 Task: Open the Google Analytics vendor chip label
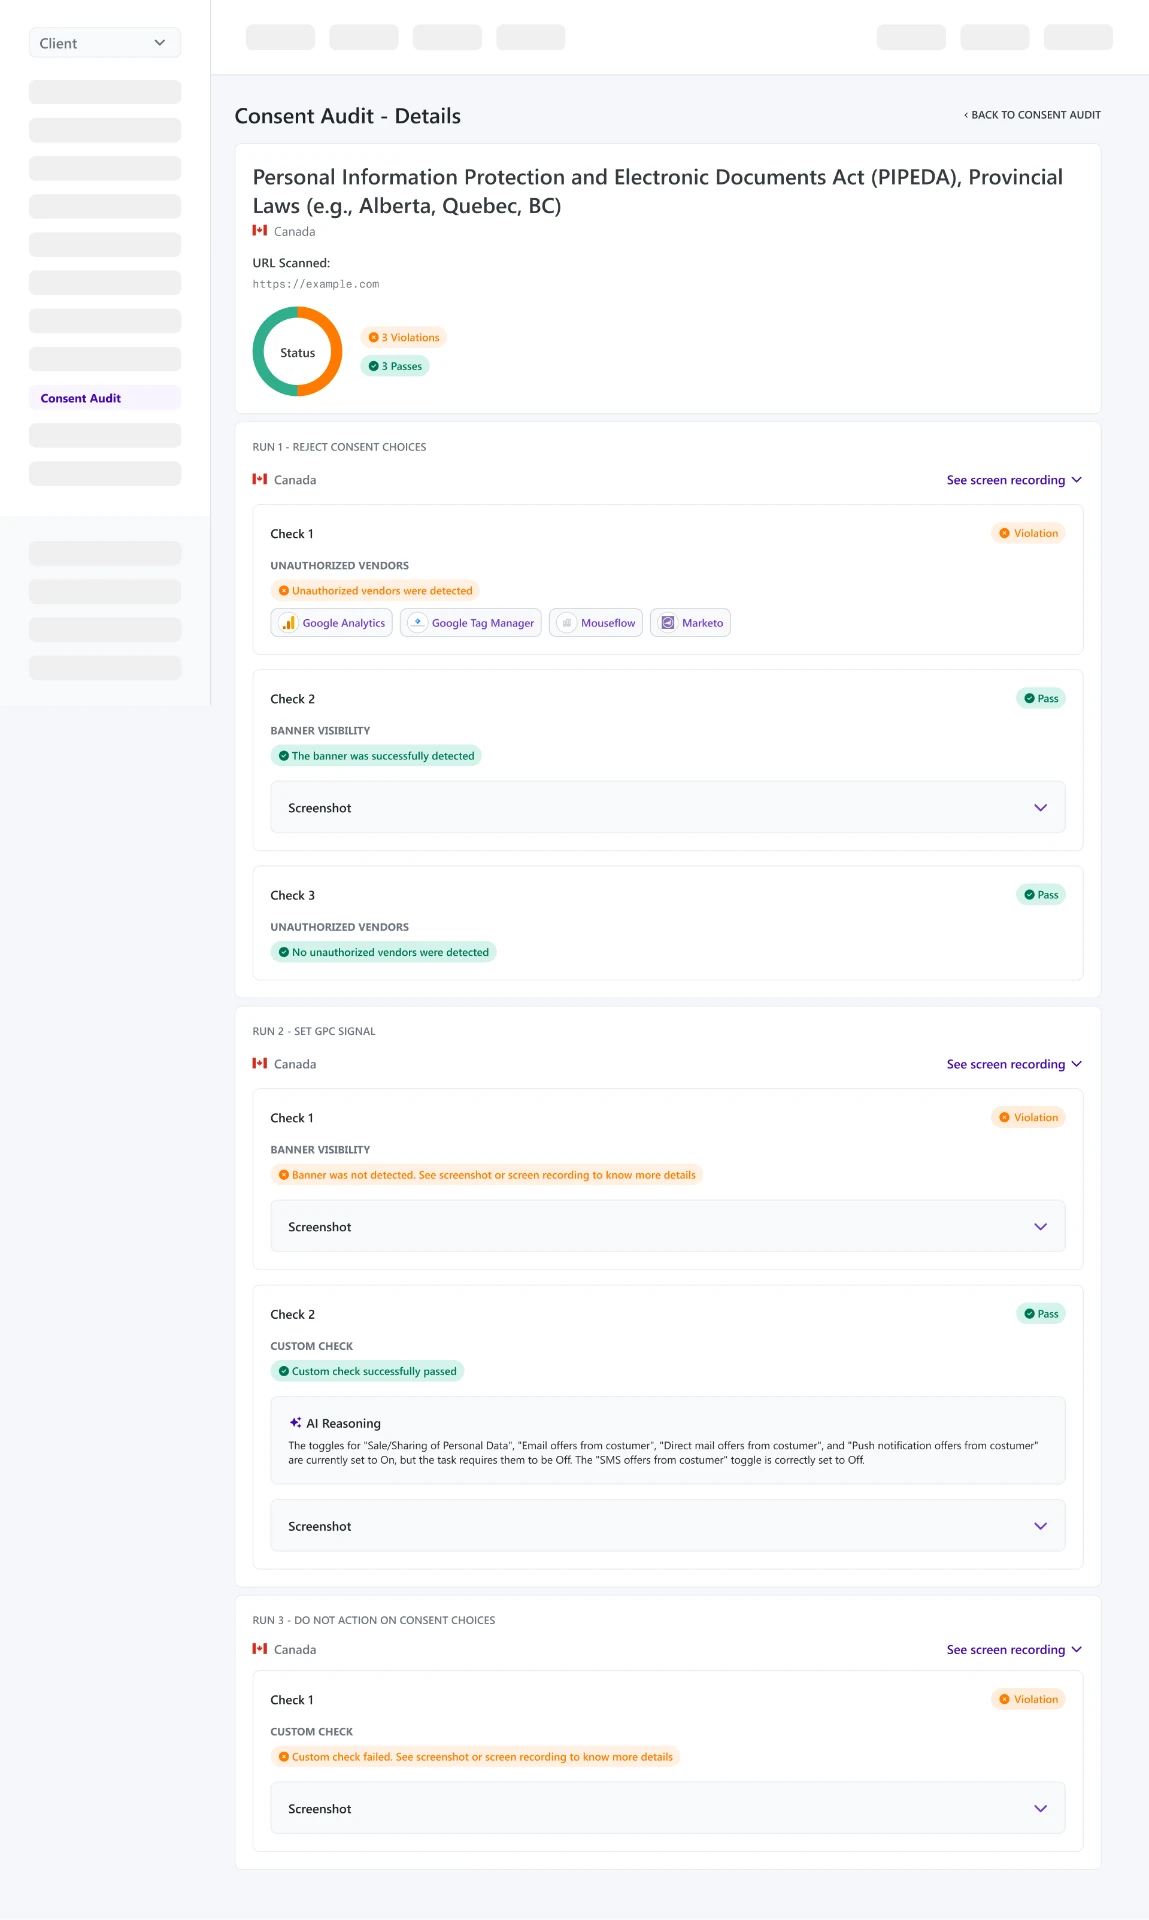pyautogui.click(x=344, y=623)
